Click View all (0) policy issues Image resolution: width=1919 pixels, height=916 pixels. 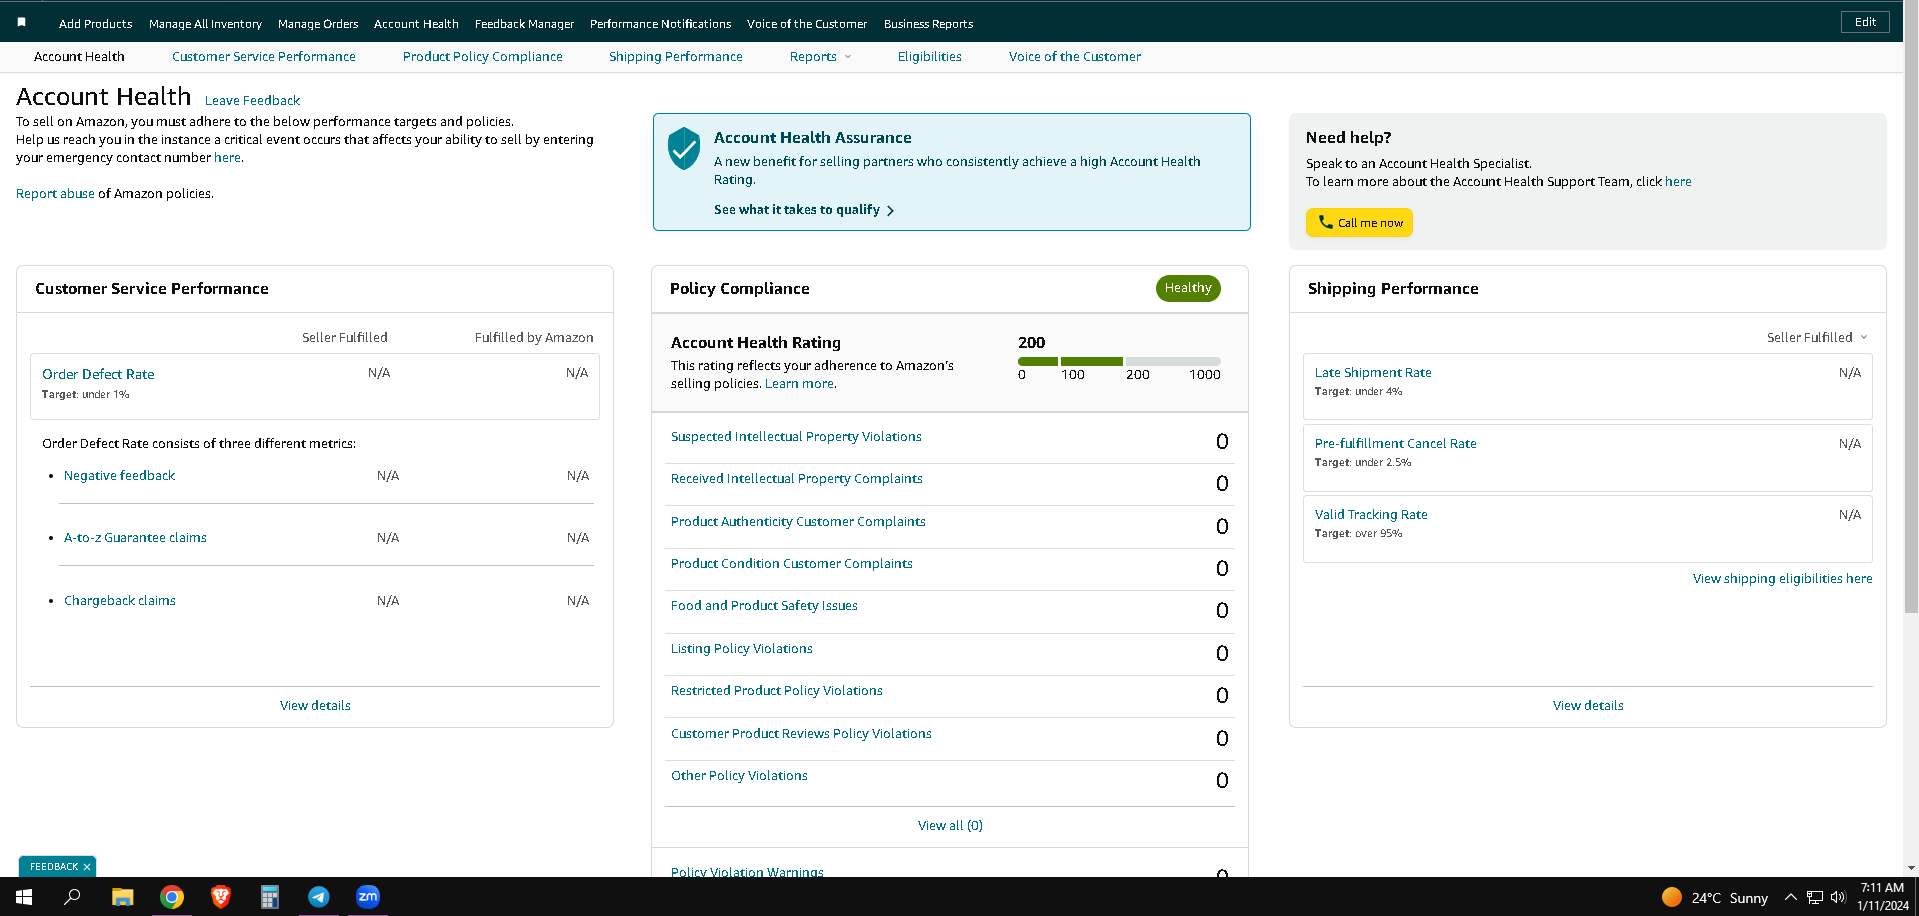coord(950,826)
